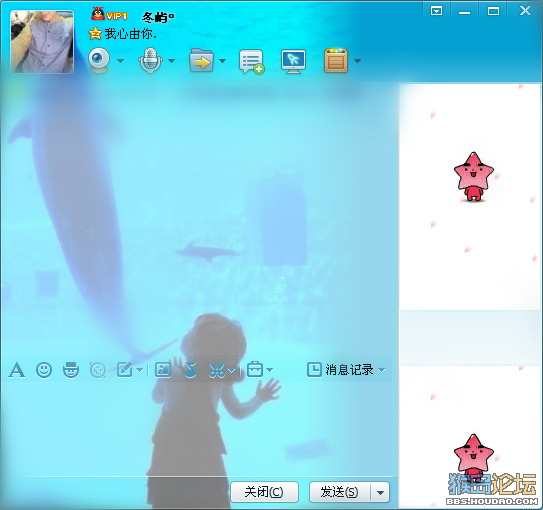Open handwriting input pencil icon

pyautogui.click(x=125, y=370)
